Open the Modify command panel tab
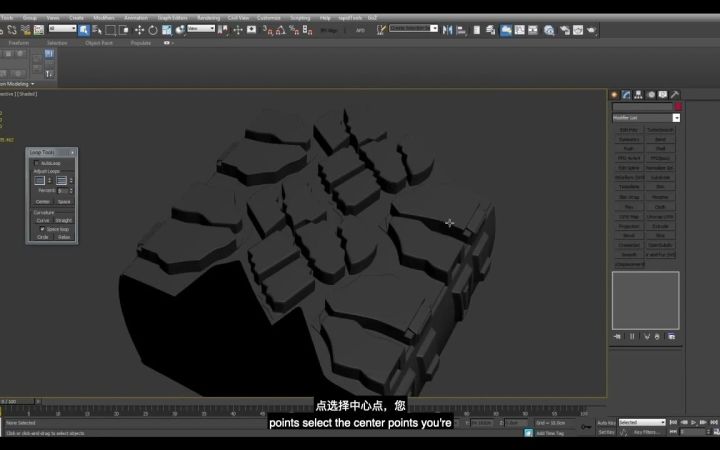The image size is (720, 450). 626,95
